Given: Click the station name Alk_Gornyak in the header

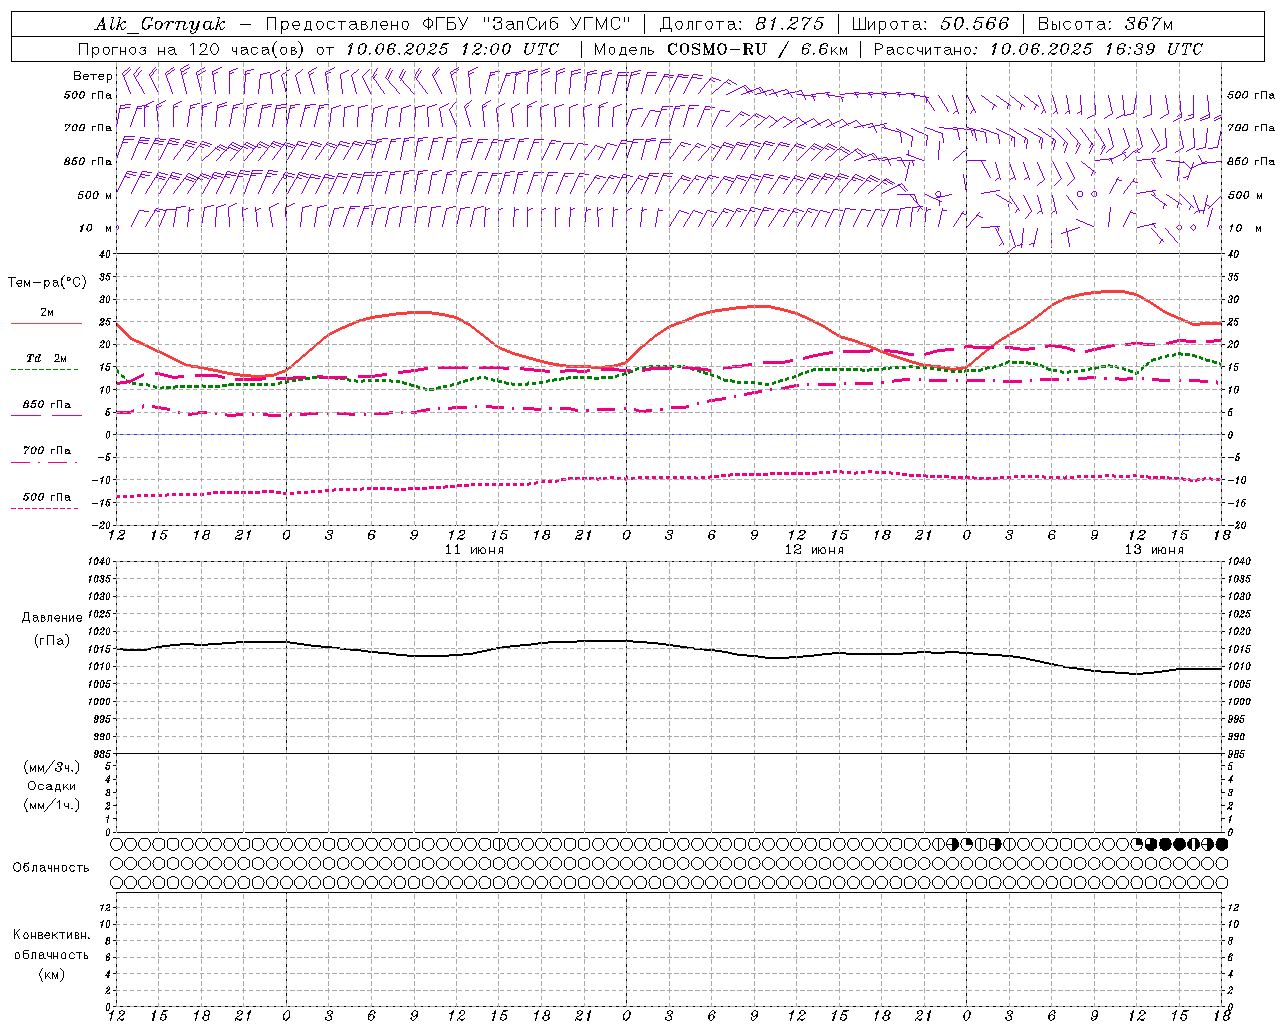Looking at the screenshot, I should (x=161, y=24).
